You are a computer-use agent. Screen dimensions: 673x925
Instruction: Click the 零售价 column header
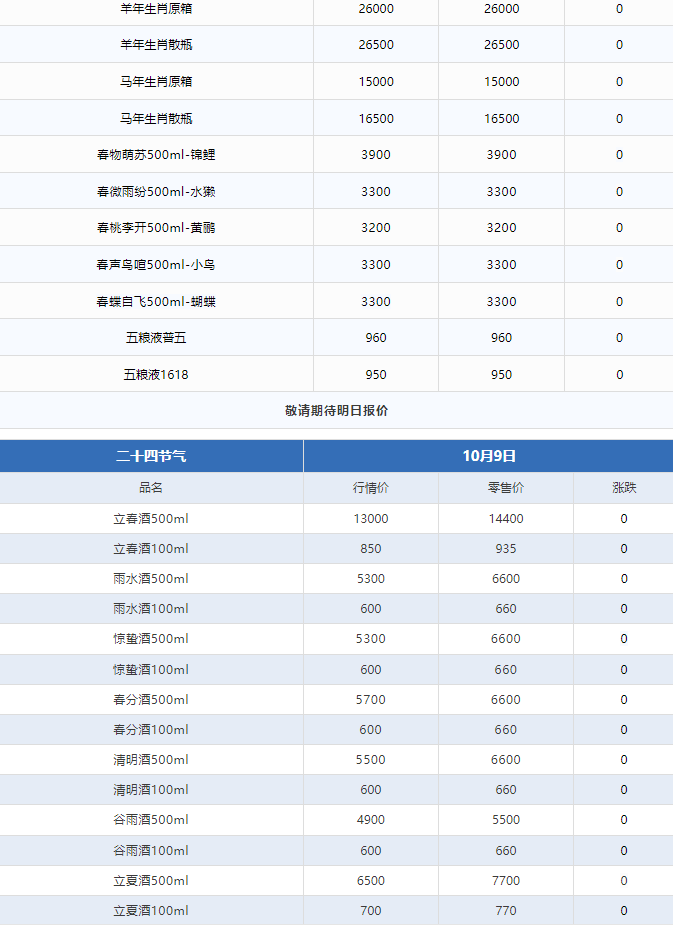506,488
